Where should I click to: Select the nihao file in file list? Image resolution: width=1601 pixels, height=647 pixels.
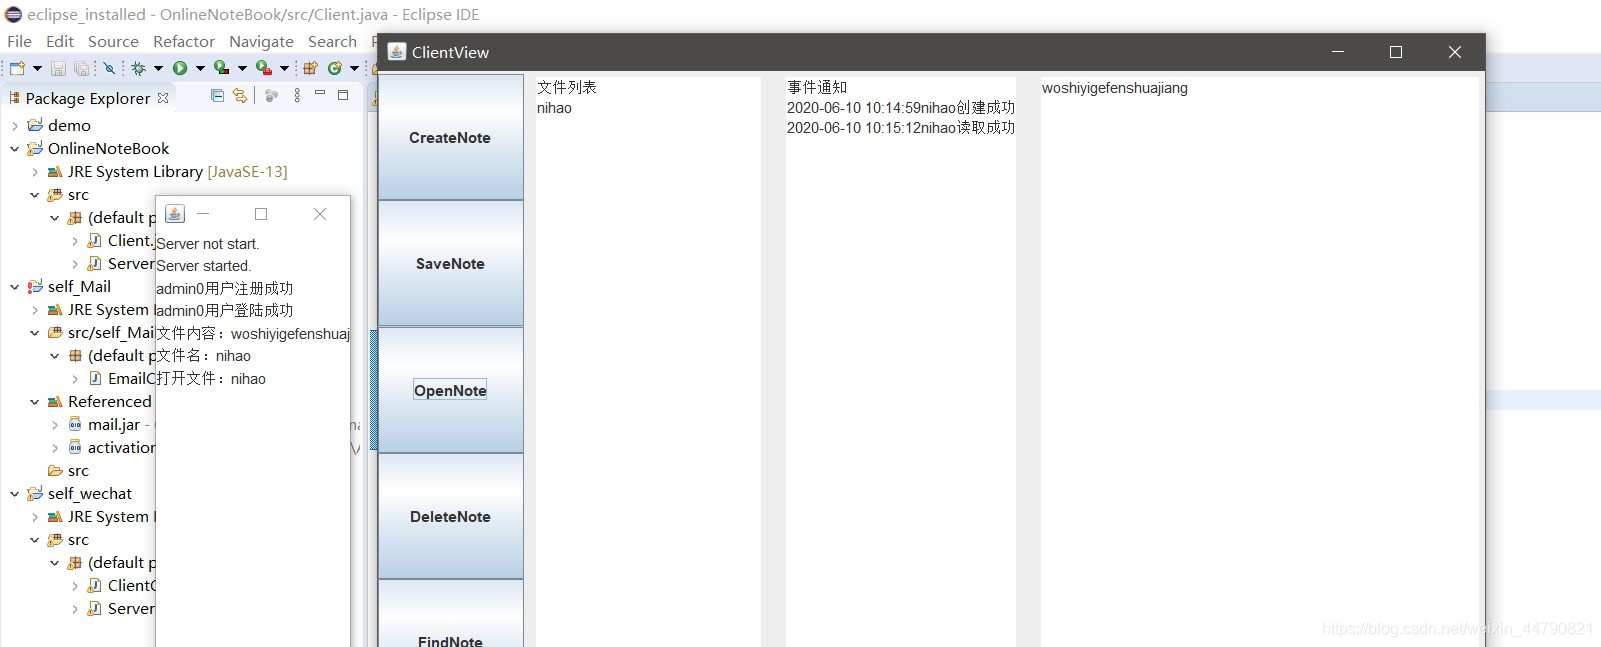pyautogui.click(x=554, y=108)
